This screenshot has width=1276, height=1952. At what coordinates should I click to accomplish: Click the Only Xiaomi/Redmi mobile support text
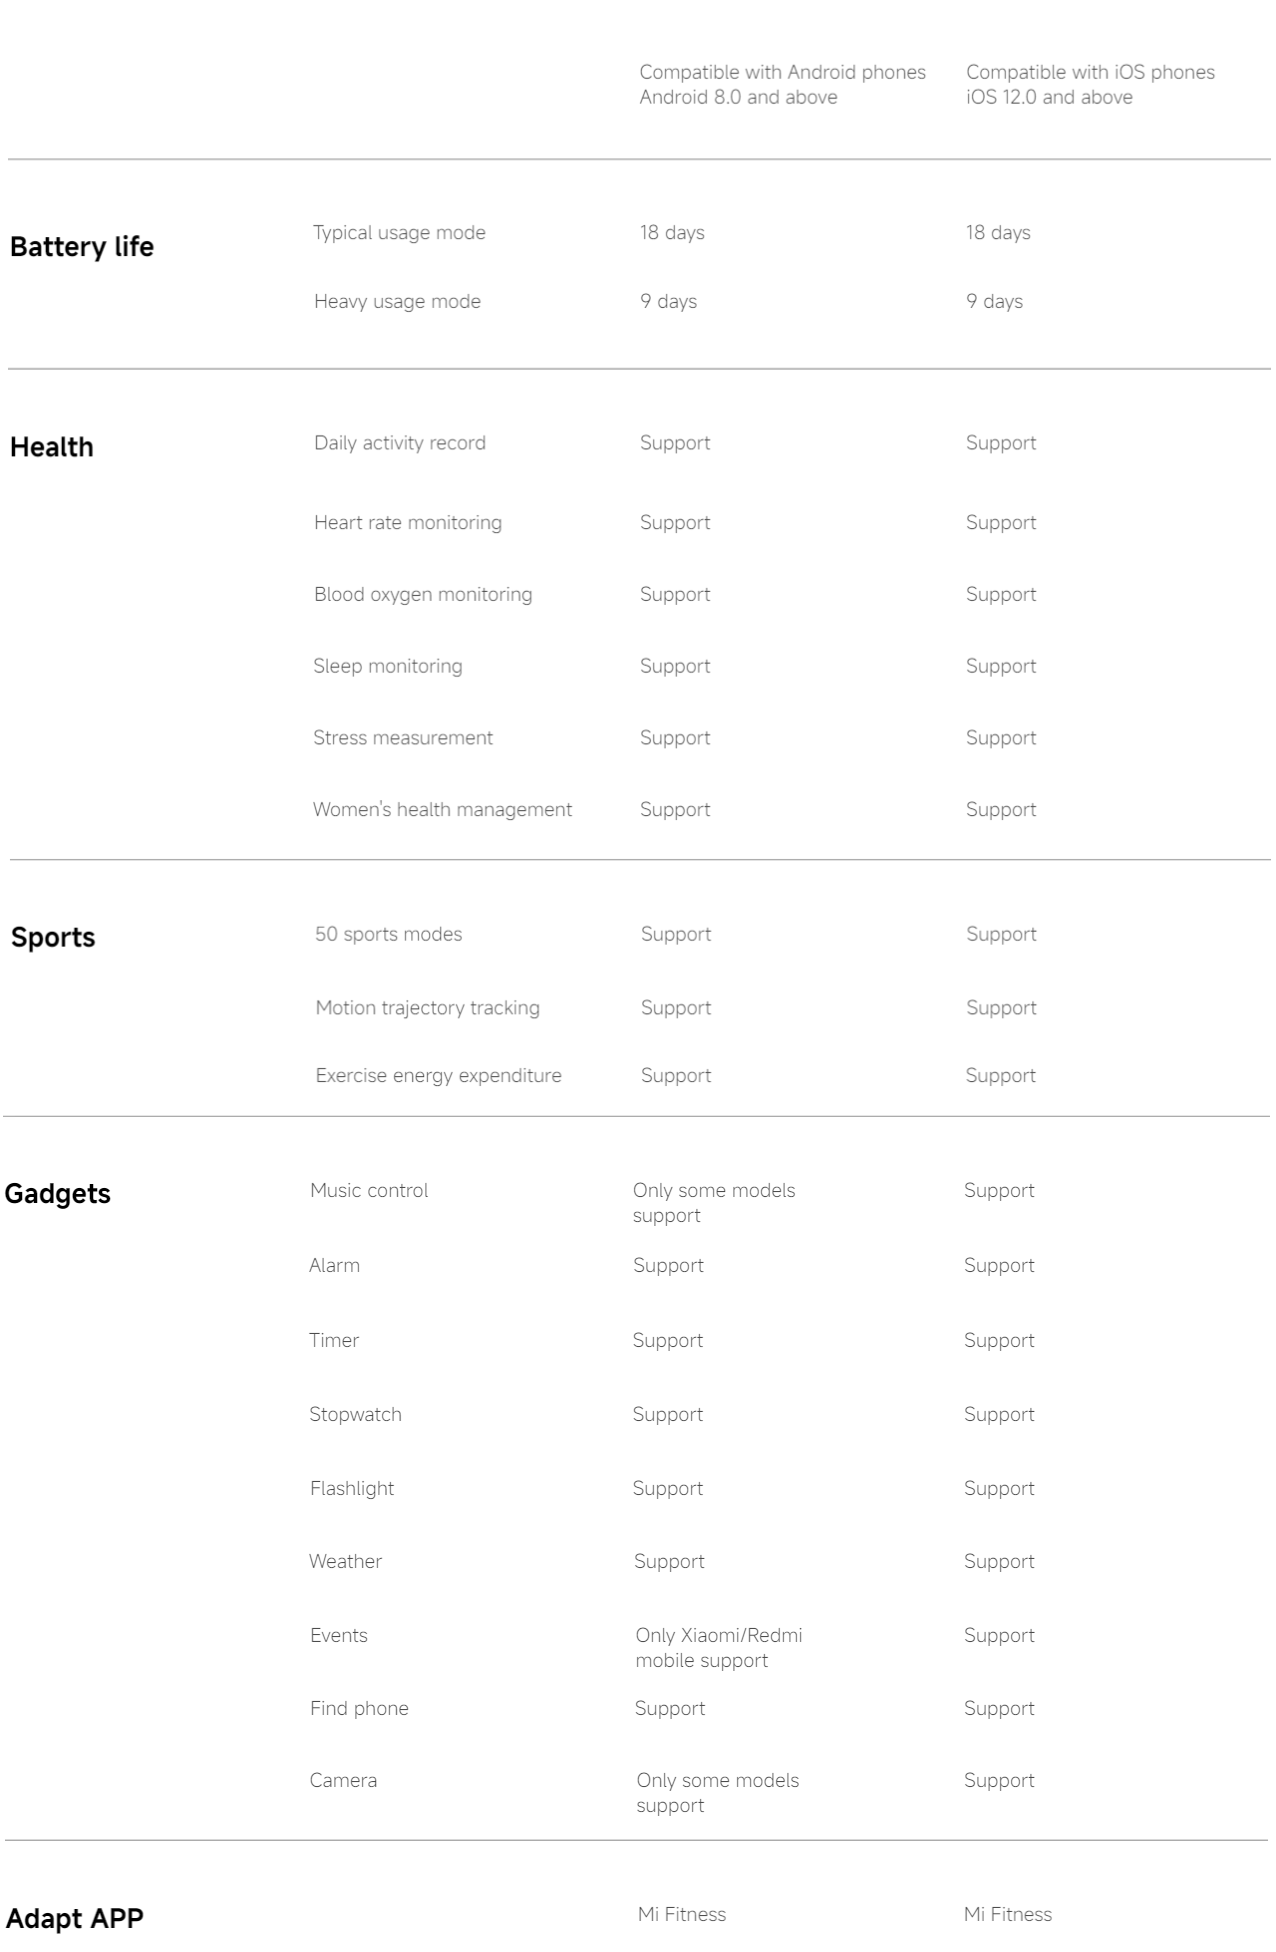click(x=719, y=1648)
